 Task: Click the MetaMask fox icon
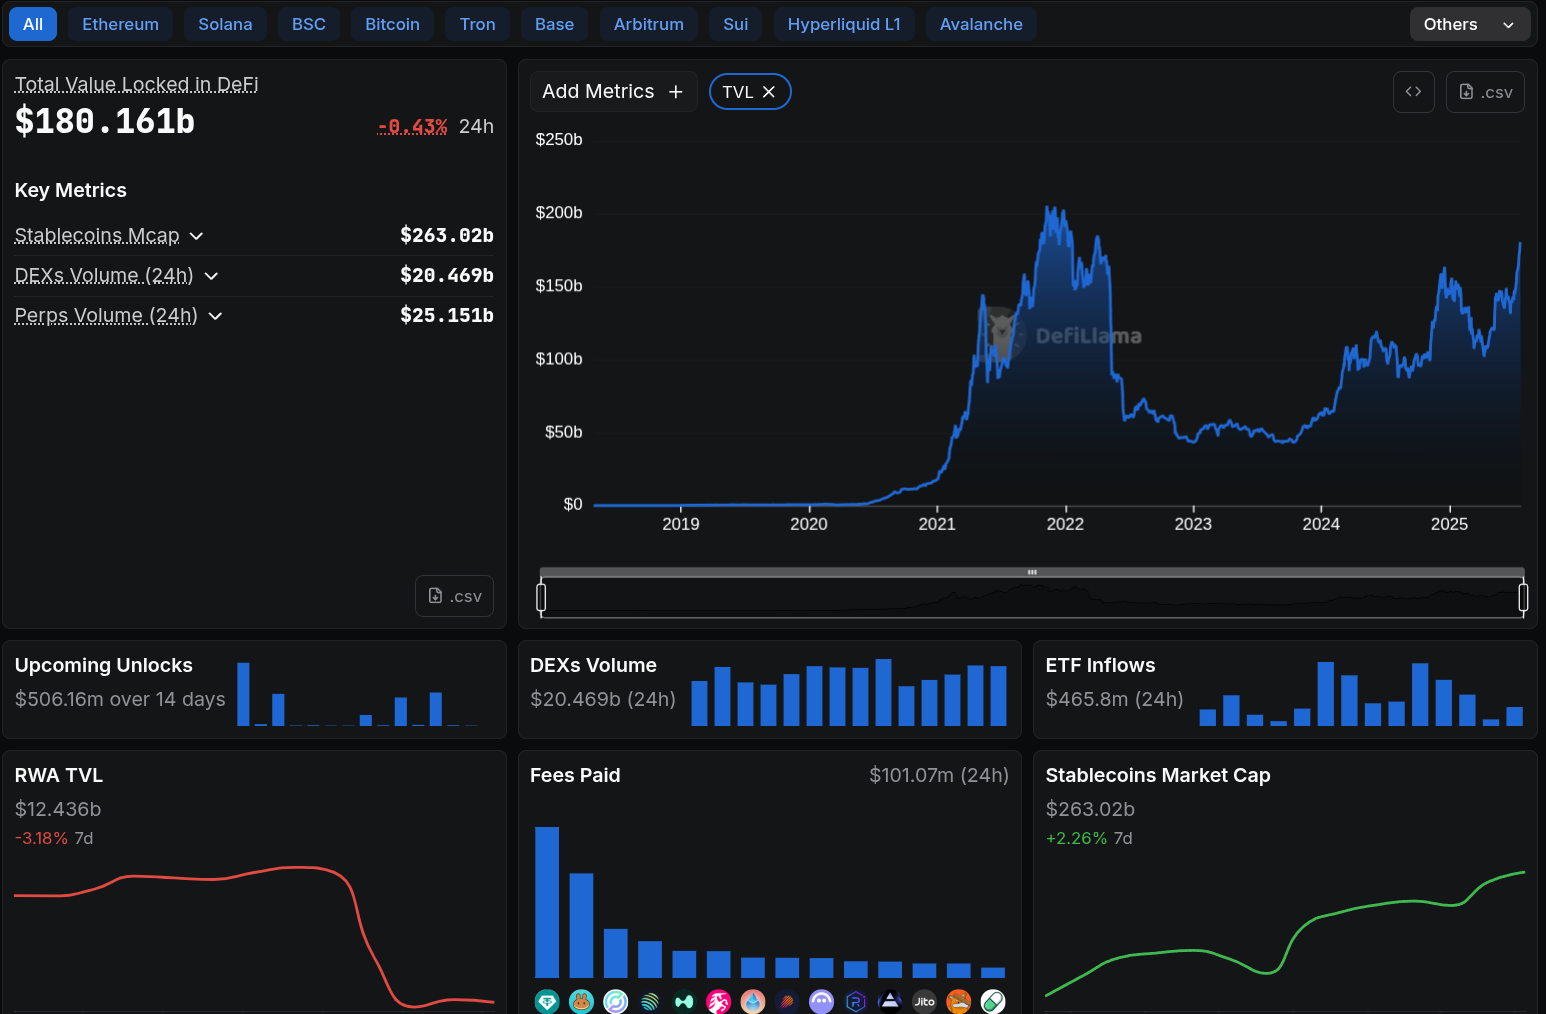click(x=958, y=1001)
